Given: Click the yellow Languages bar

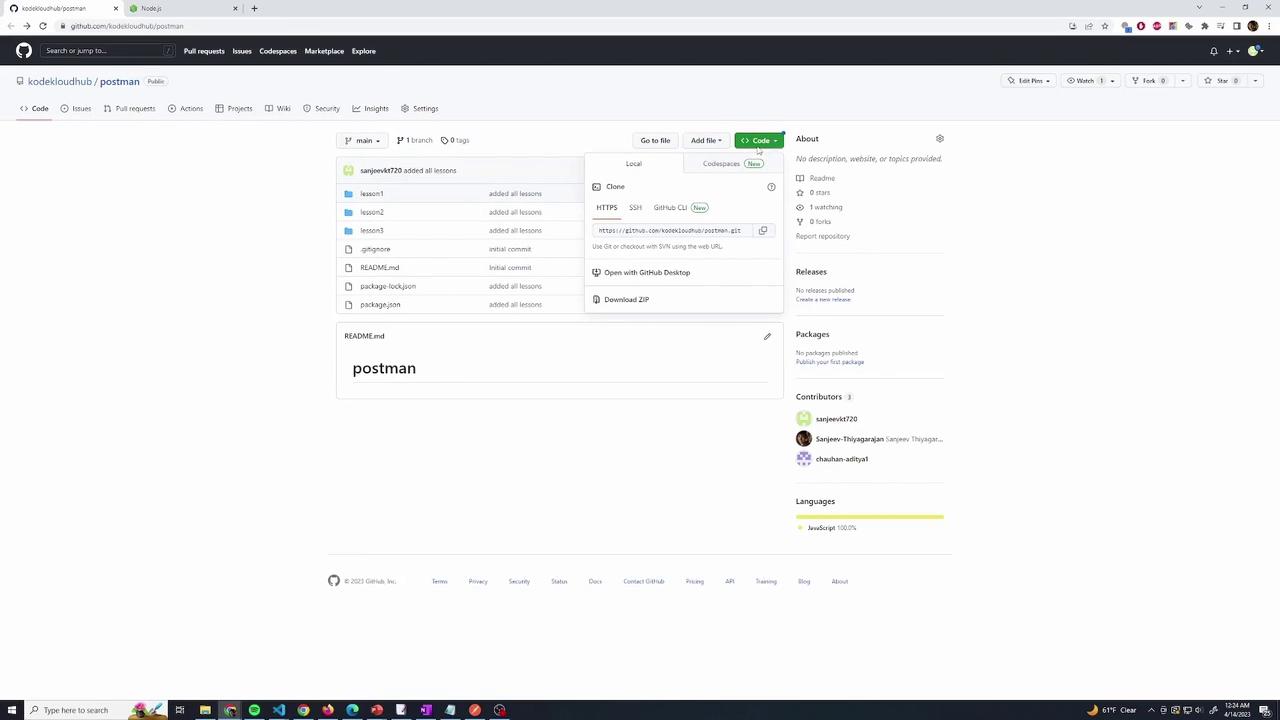Looking at the screenshot, I should [x=870, y=517].
